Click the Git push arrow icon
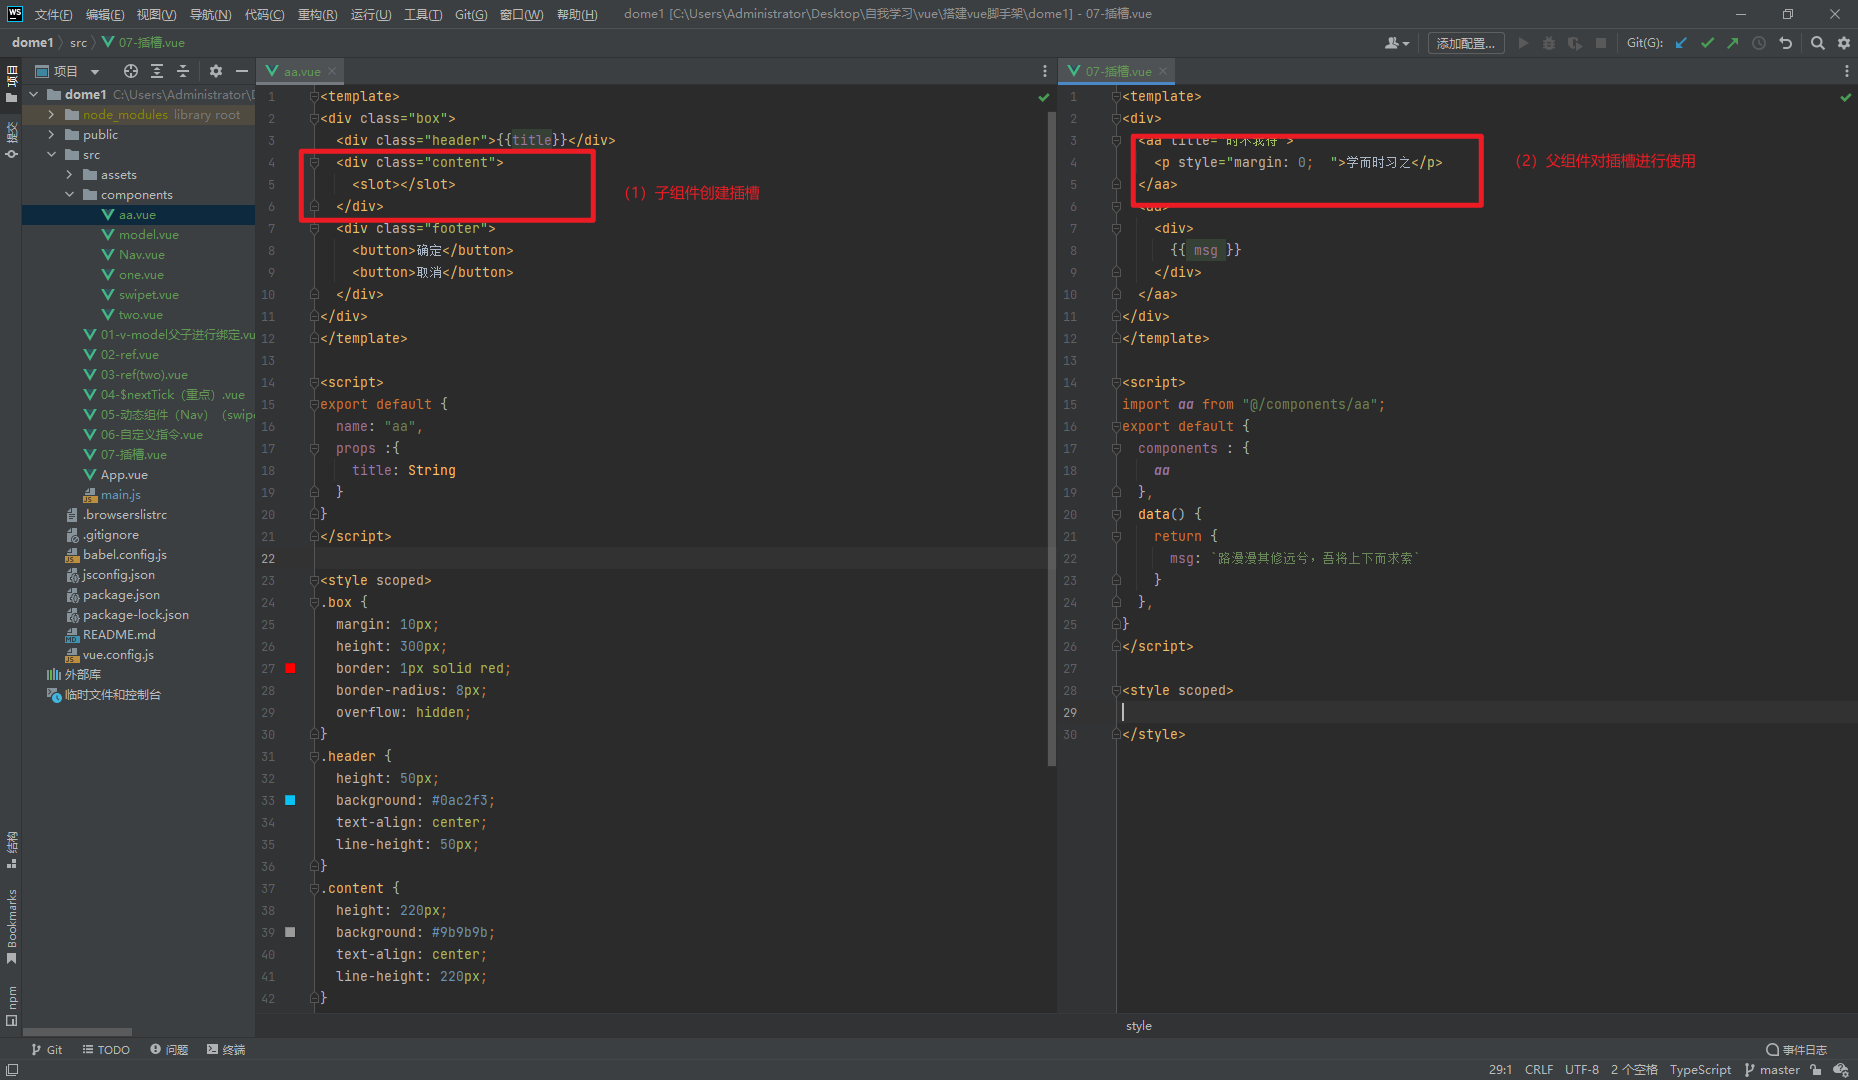The height and width of the screenshot is (1080, 1858). click(1732, 43)
